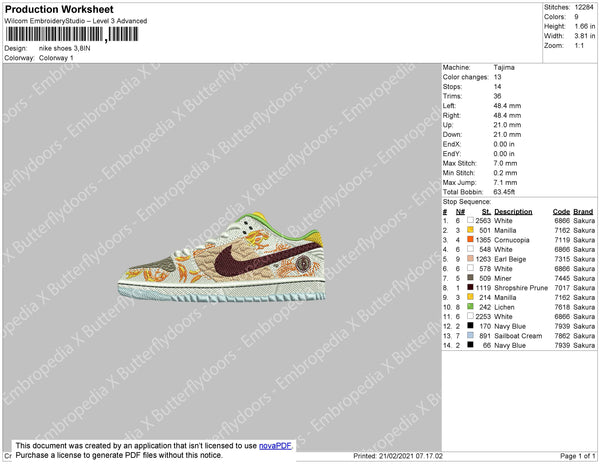Image resolution: width=600 pixels, height=464 pixels.
Task: Click the design name 'nike shoes 3,8IN'
Action: click(x=65, y=48)
